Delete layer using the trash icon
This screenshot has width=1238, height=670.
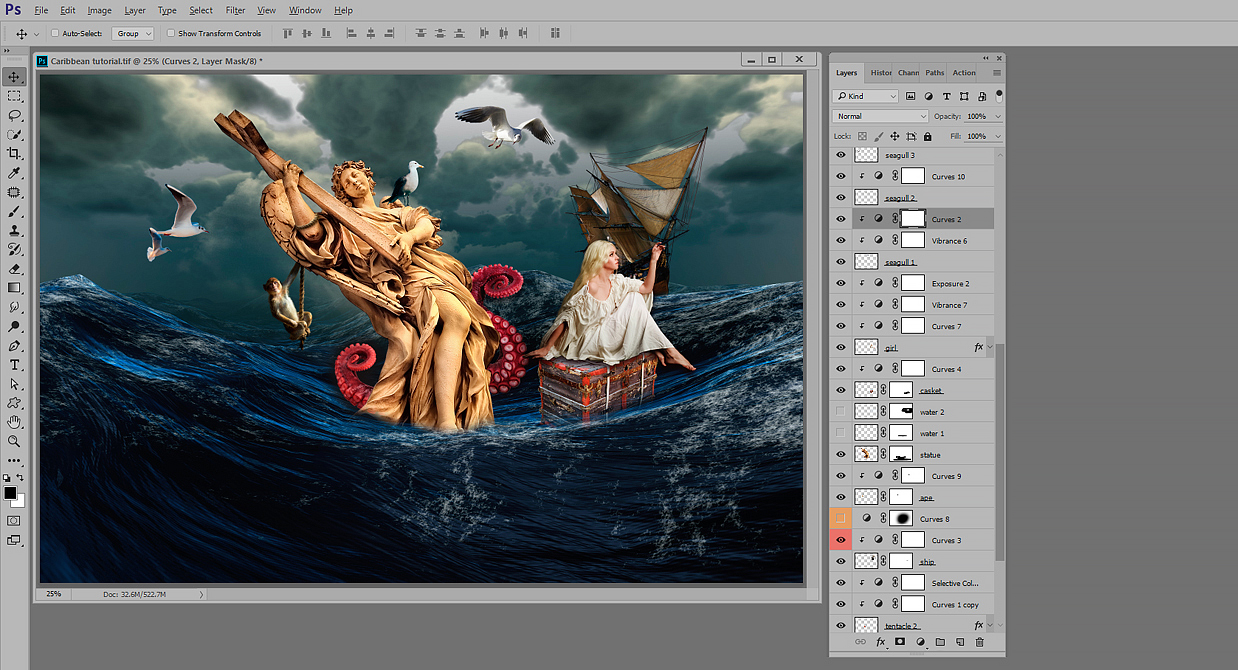[979, 642]
